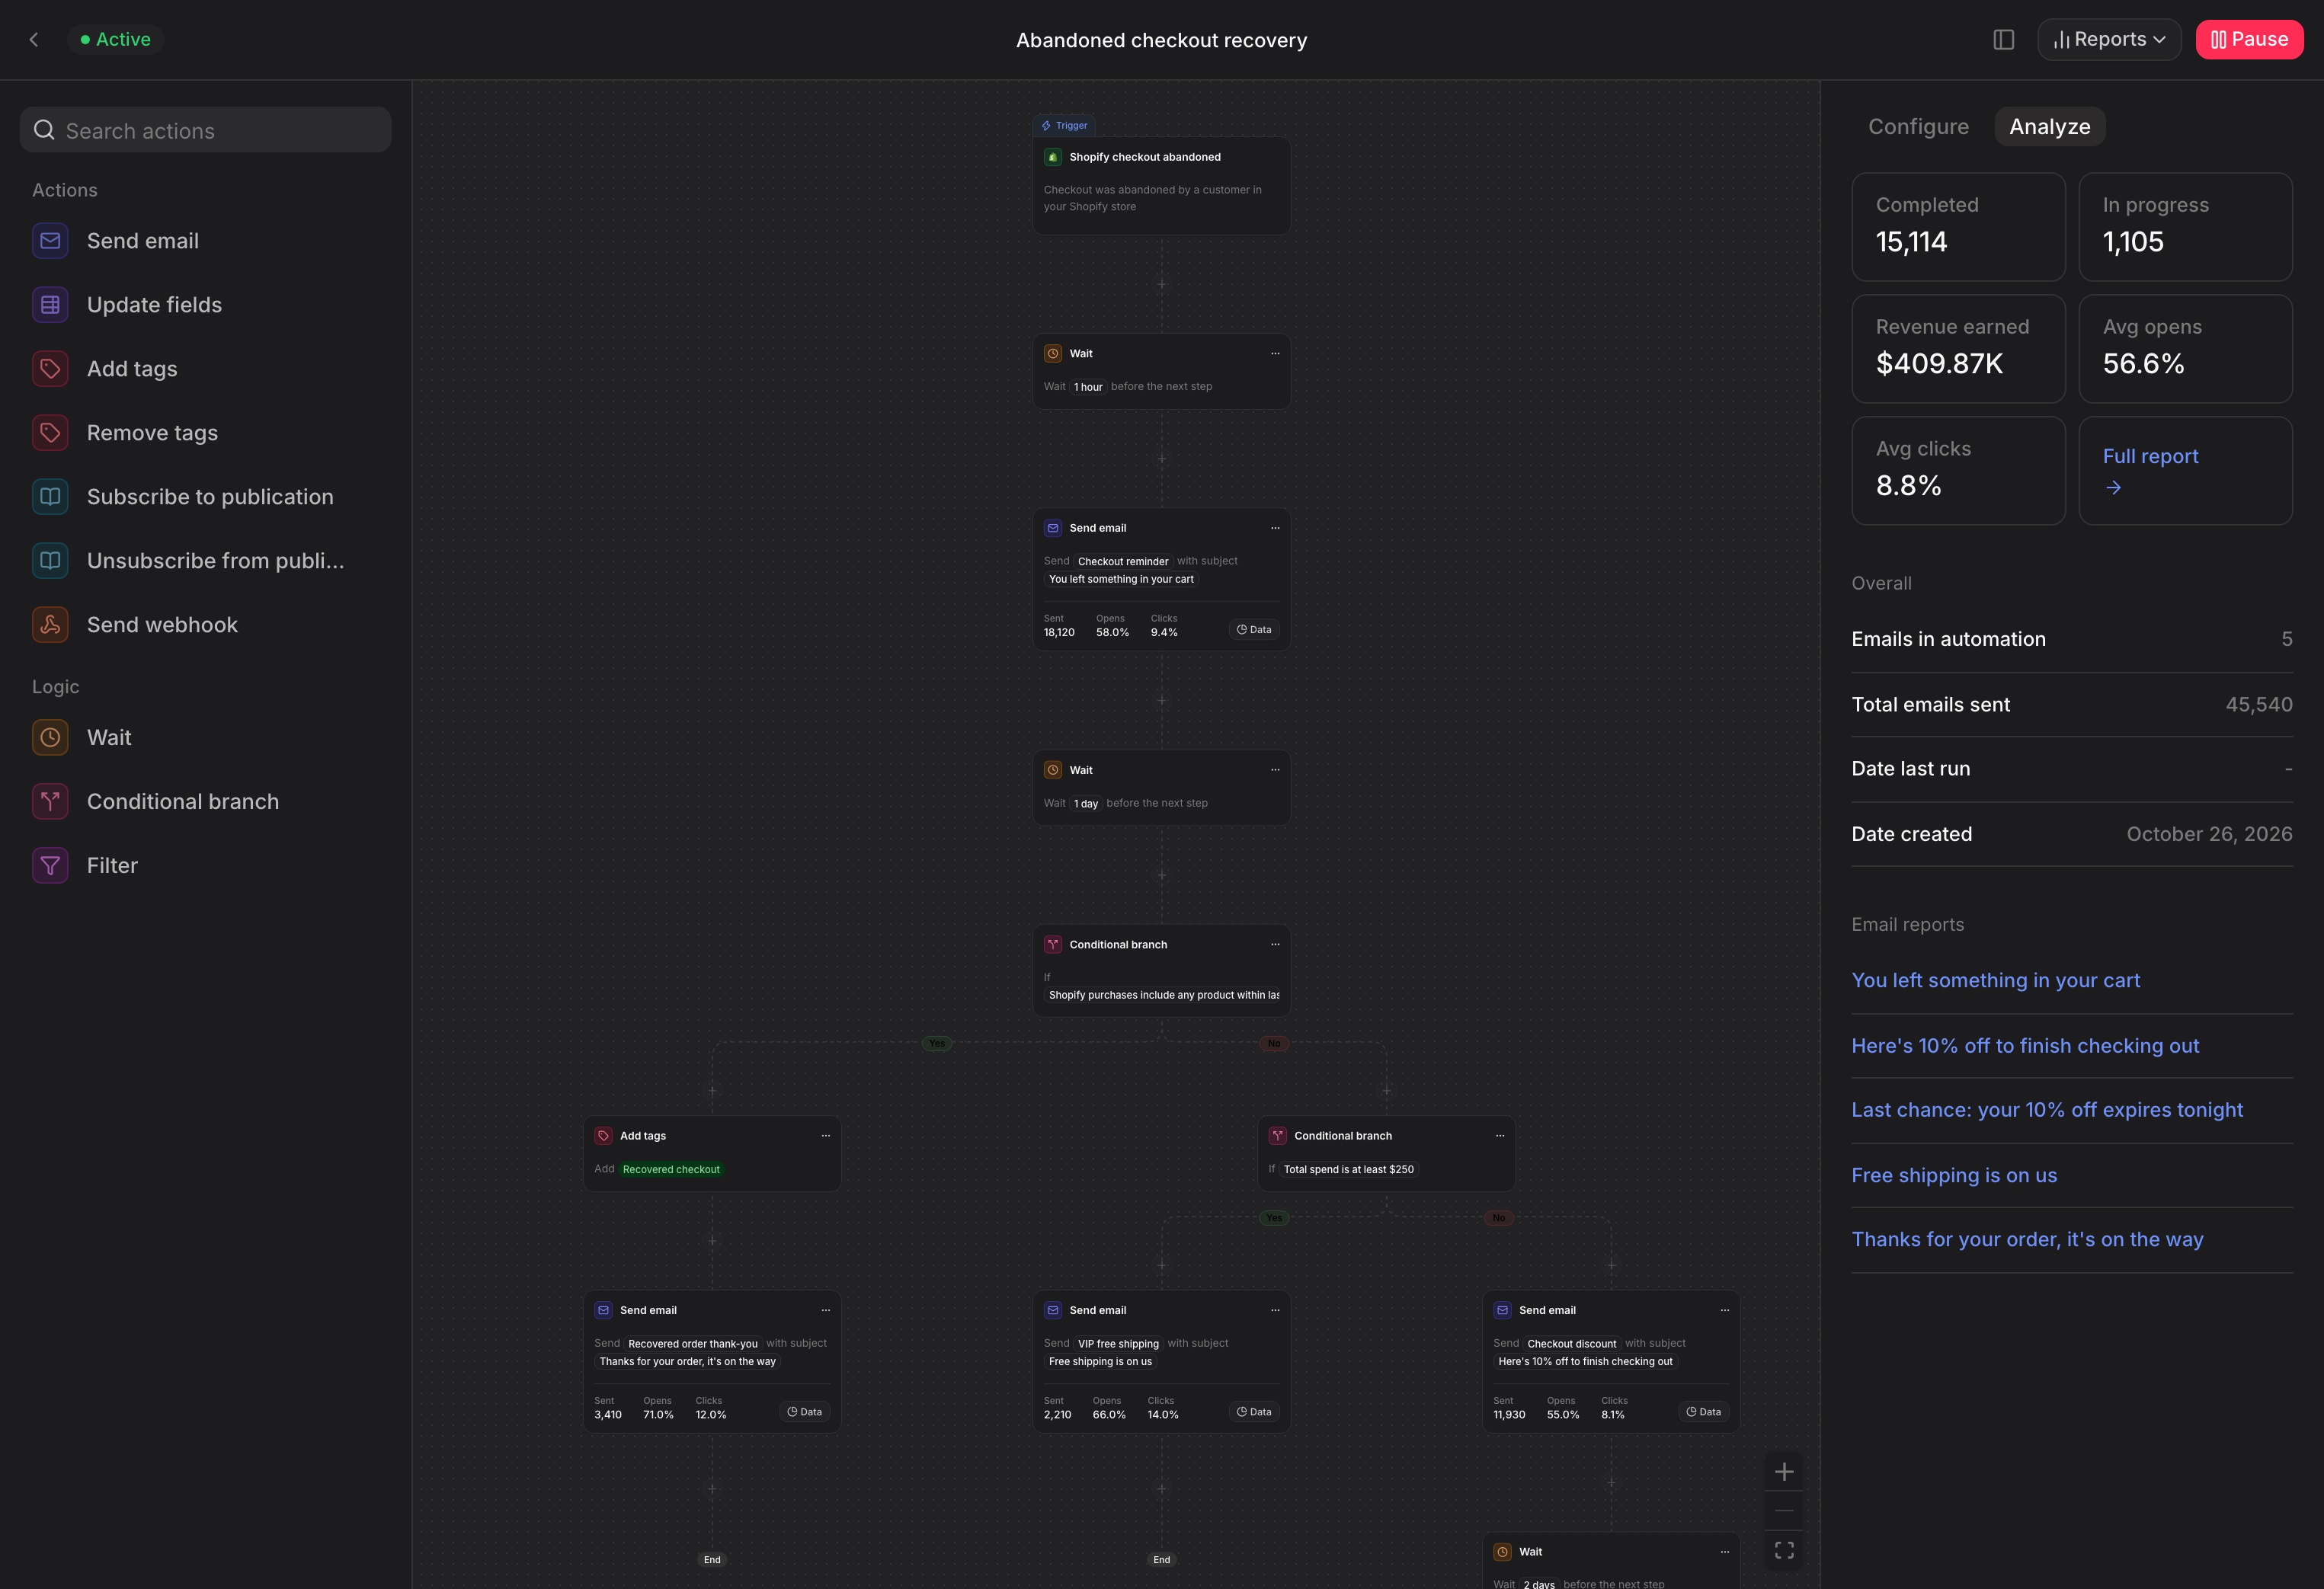The height and width of the screenshot is (1589, 2324).
Task: Open 'Last chance: your 10% off expires tonight' report
Action: [x=2047, y=1110]
